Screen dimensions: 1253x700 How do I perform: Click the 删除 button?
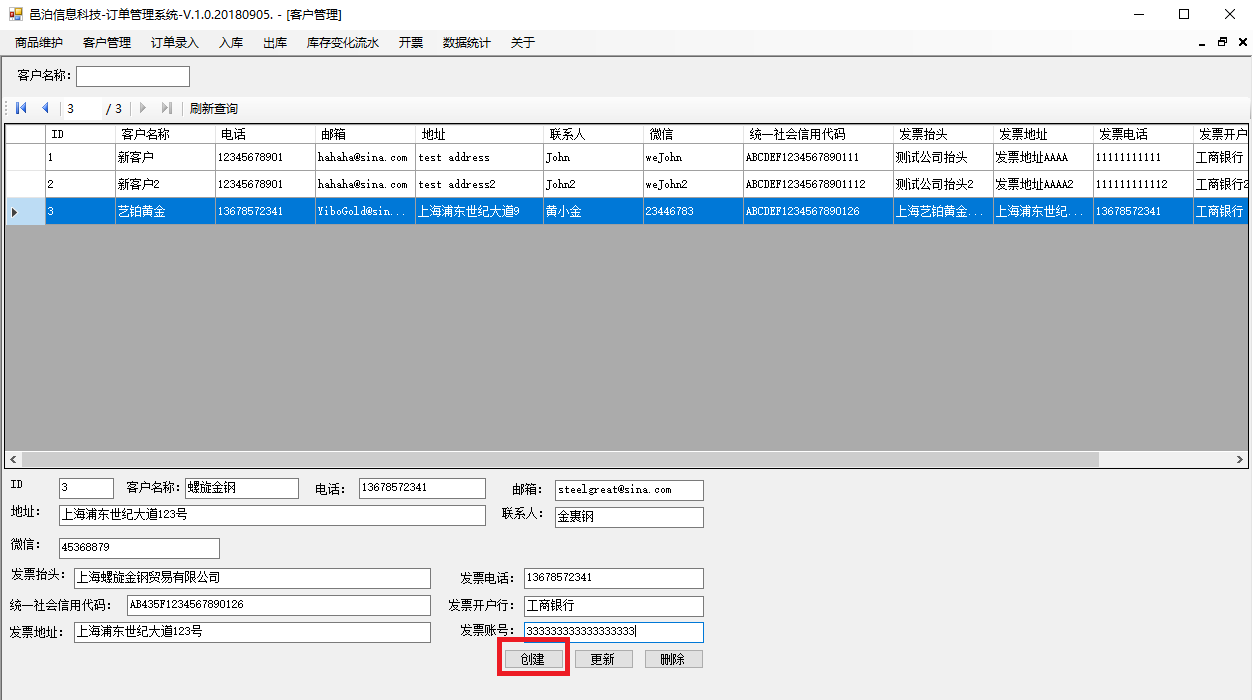coord(673,659)
